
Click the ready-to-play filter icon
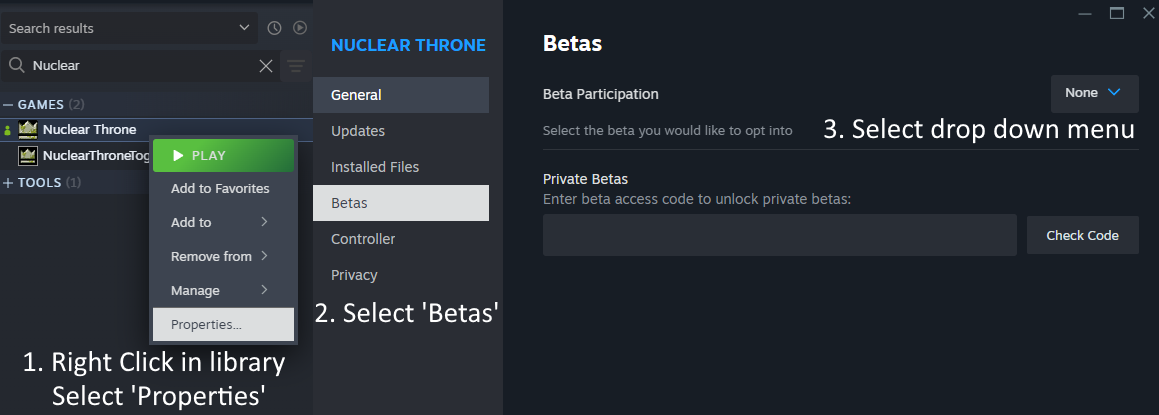pyautogui.click(x=299, y=28)
